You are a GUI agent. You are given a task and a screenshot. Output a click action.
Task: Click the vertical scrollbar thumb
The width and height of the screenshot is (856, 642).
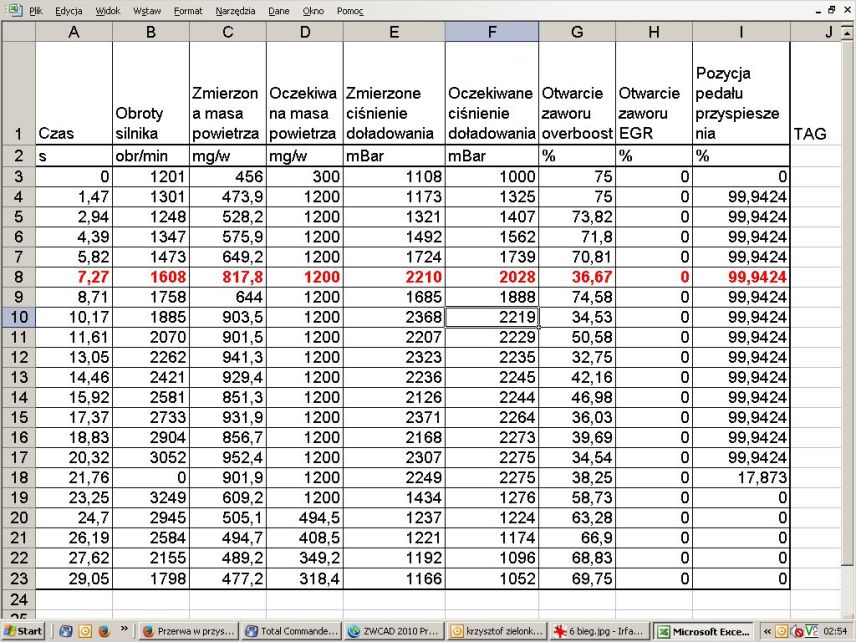[847, 304]
